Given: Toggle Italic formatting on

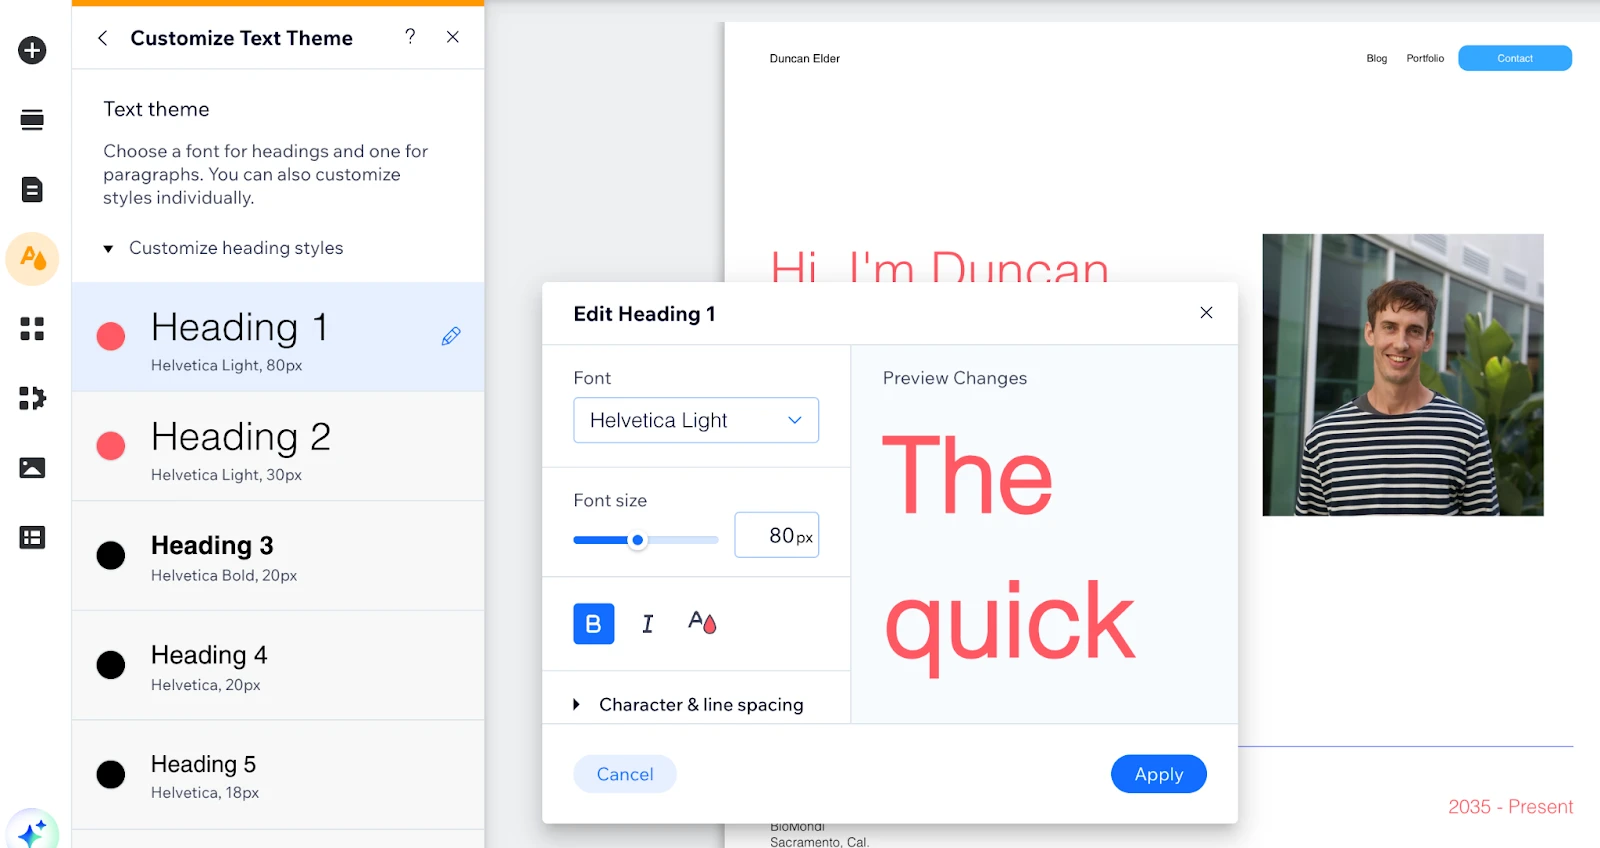Looking at the screenshot, I should pyautogui.click(x=647, y=624).
